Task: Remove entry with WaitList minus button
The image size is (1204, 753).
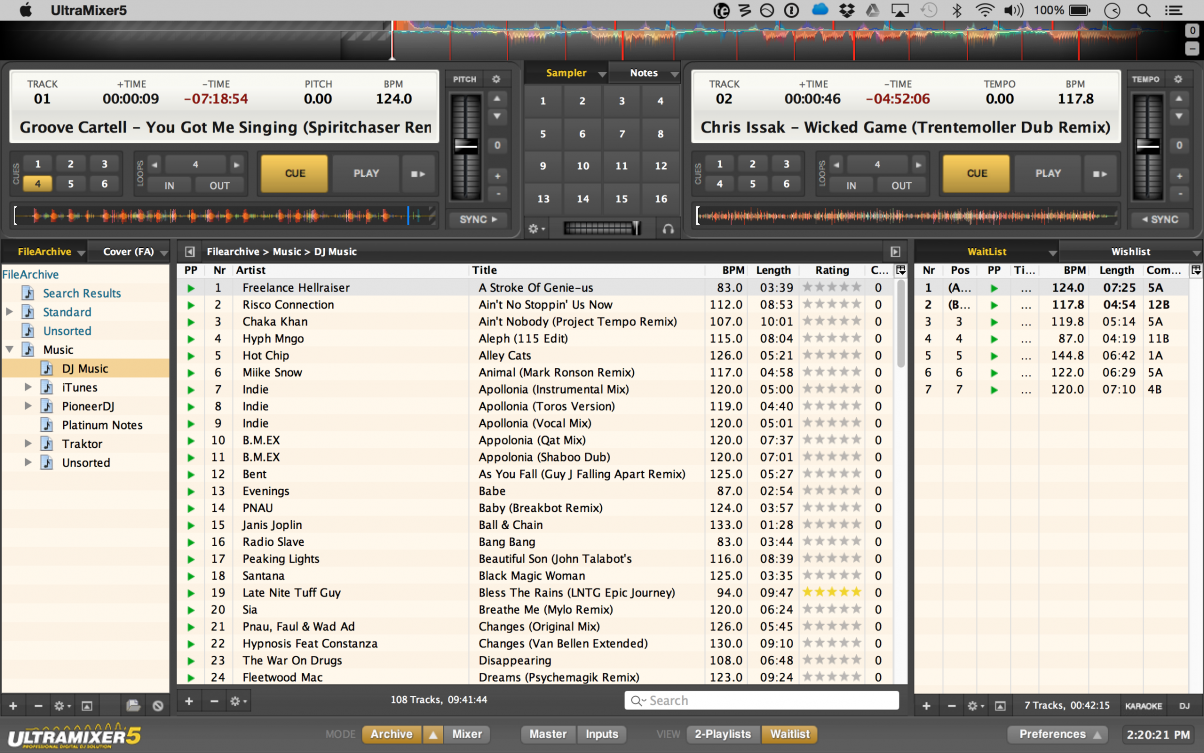Action: coord(951,706)
